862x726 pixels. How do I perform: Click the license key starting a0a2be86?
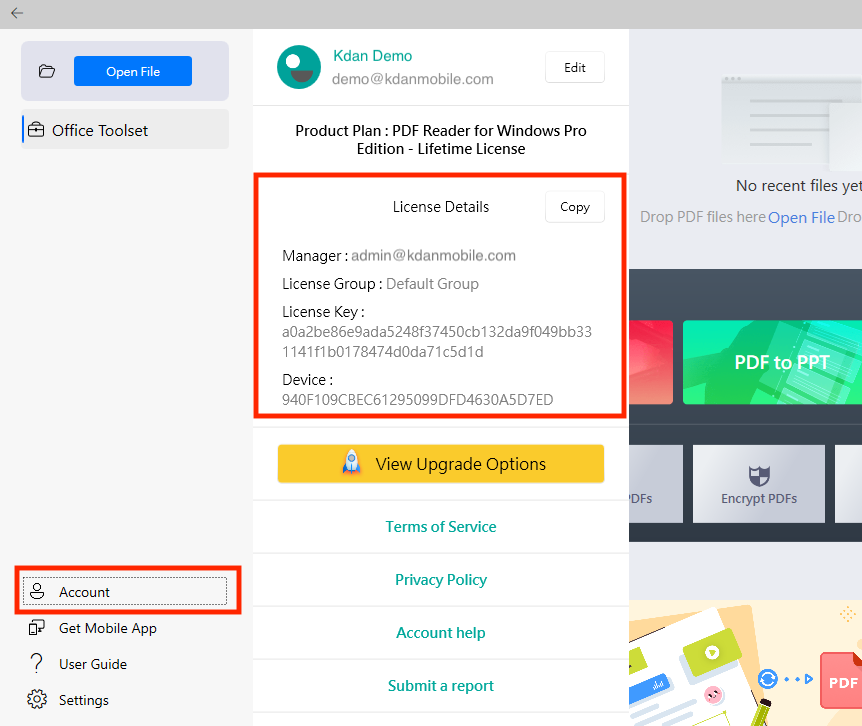click(x=436, y=342)
